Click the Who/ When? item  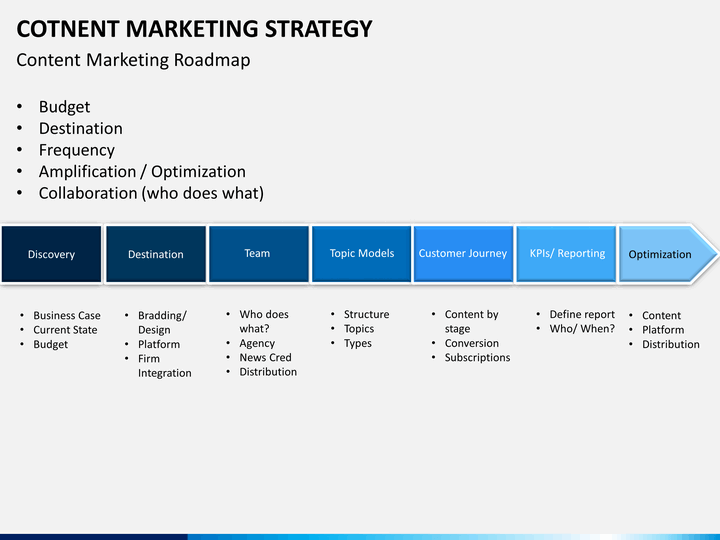click(x=582, y=329)
